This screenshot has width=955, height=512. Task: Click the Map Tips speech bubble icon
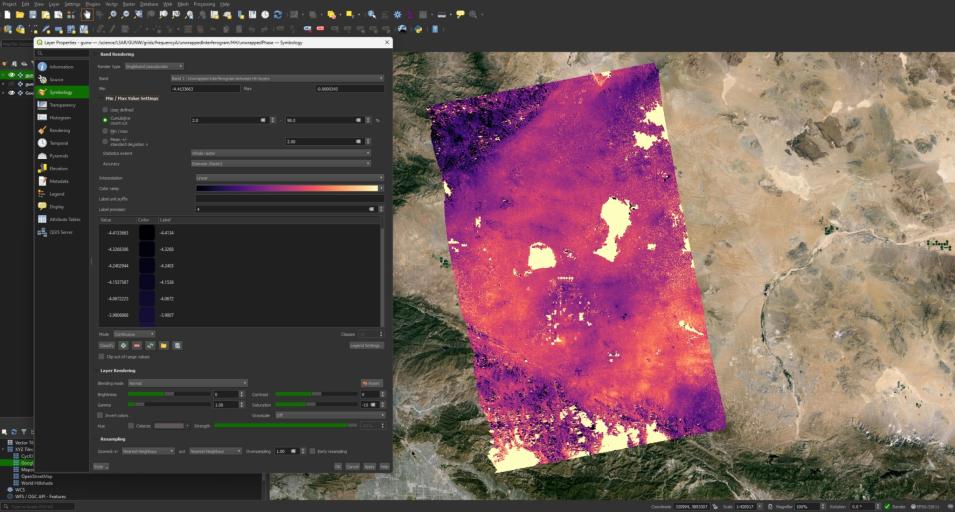(460, 15)
